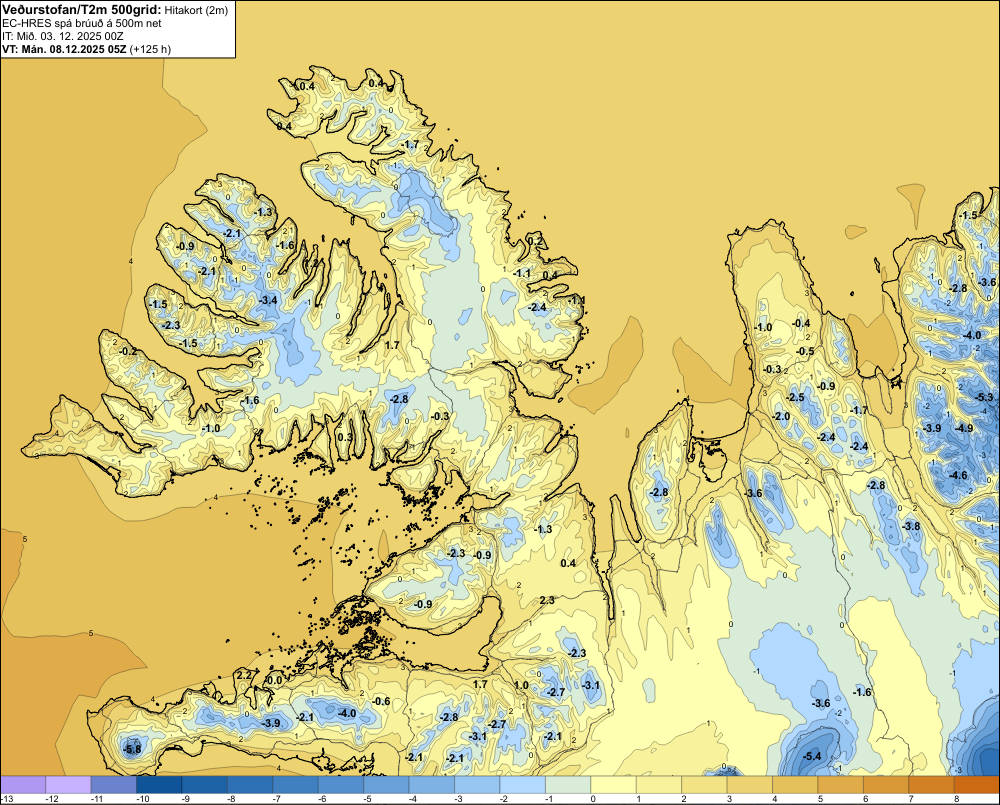Viewport: 1000px width, 805px height.
Task: Click the legend swatch between 2 and 3
Action: click(704, 785)
